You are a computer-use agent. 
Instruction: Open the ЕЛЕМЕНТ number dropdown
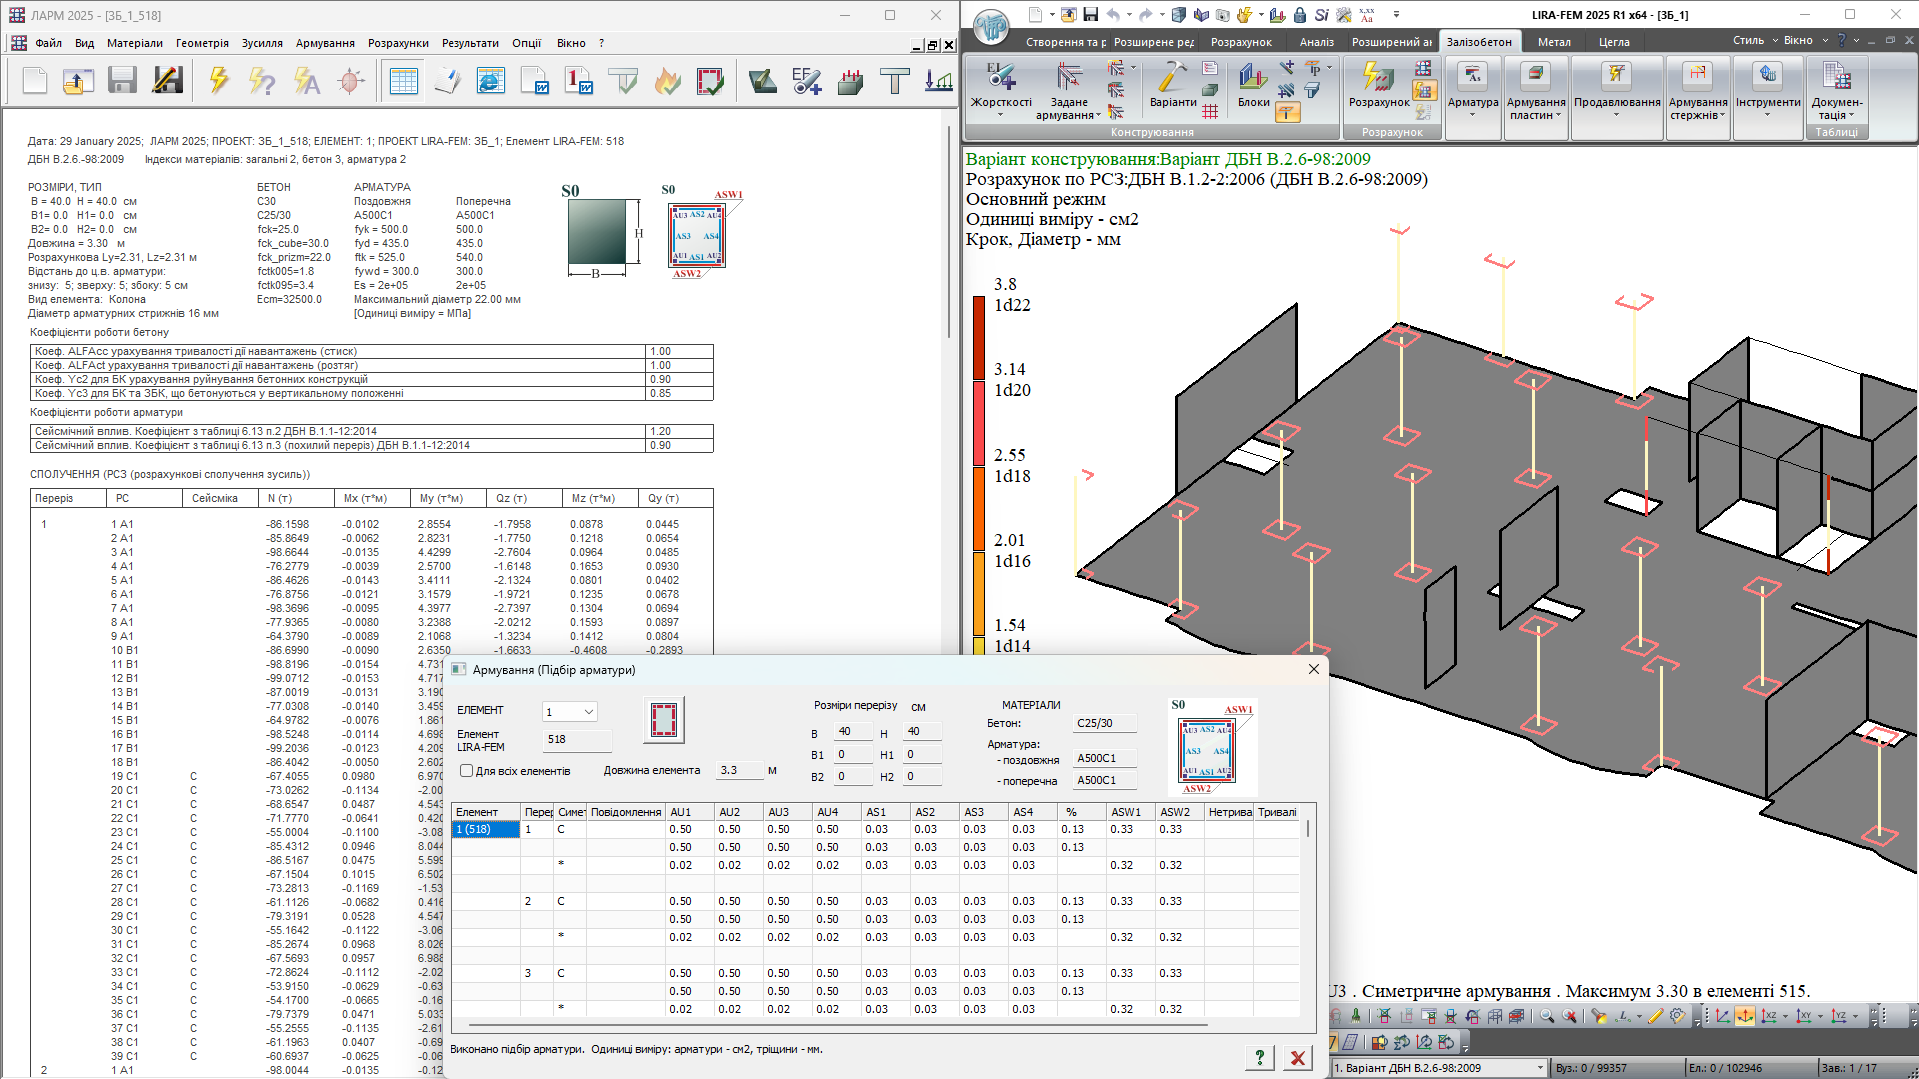click(589, 712)
